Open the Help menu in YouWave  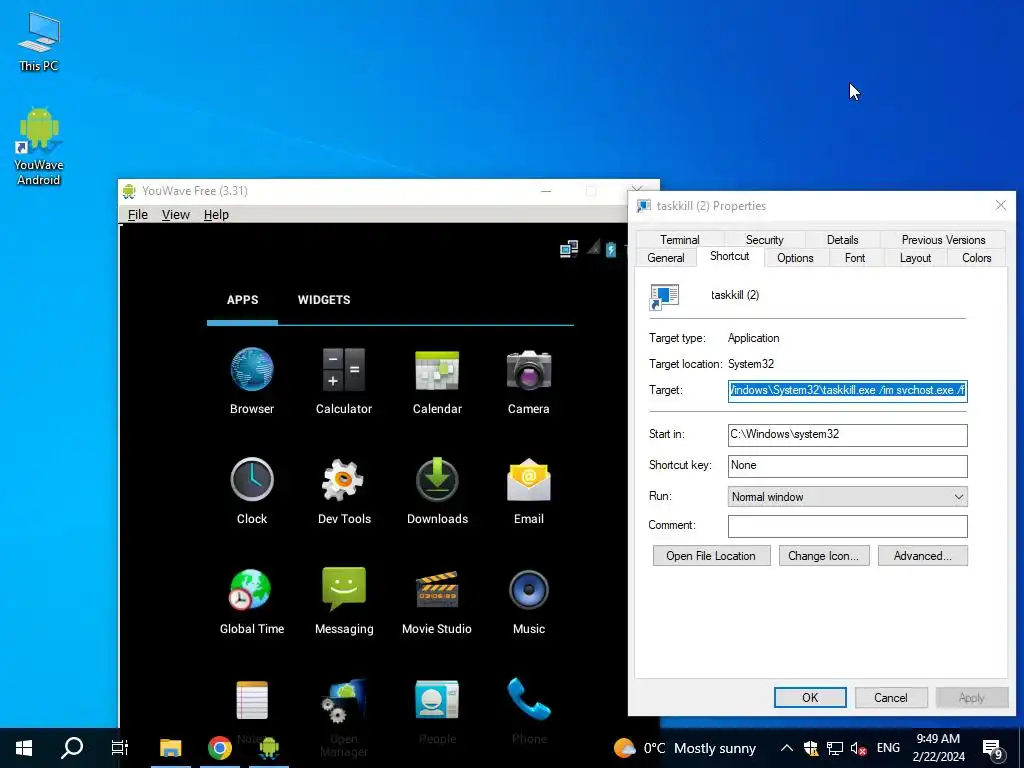216,214
